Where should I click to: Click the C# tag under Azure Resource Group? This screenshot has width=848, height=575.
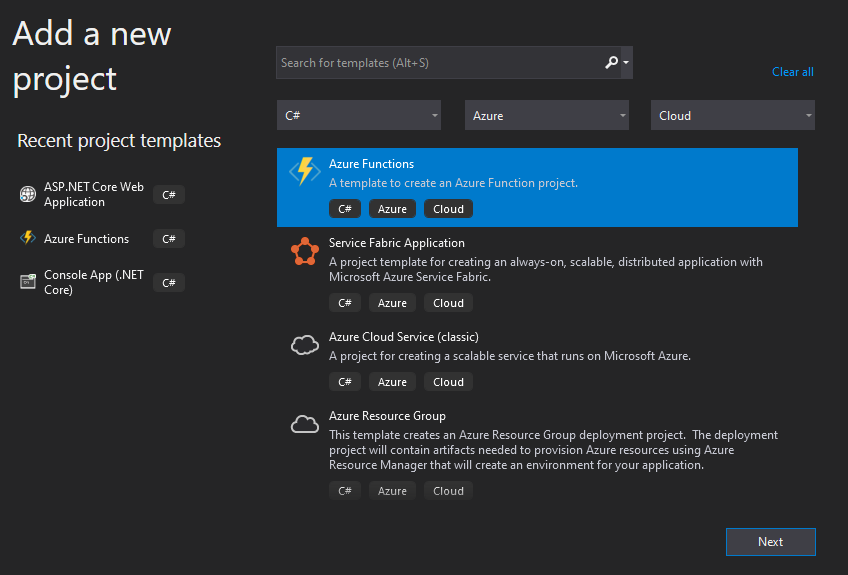[x=344, y=491]
